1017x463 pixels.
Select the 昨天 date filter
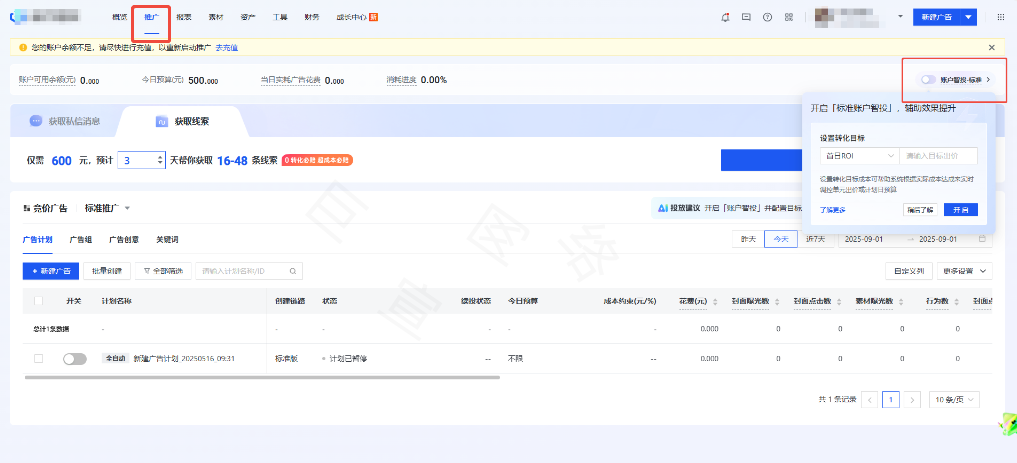[748, 239]
